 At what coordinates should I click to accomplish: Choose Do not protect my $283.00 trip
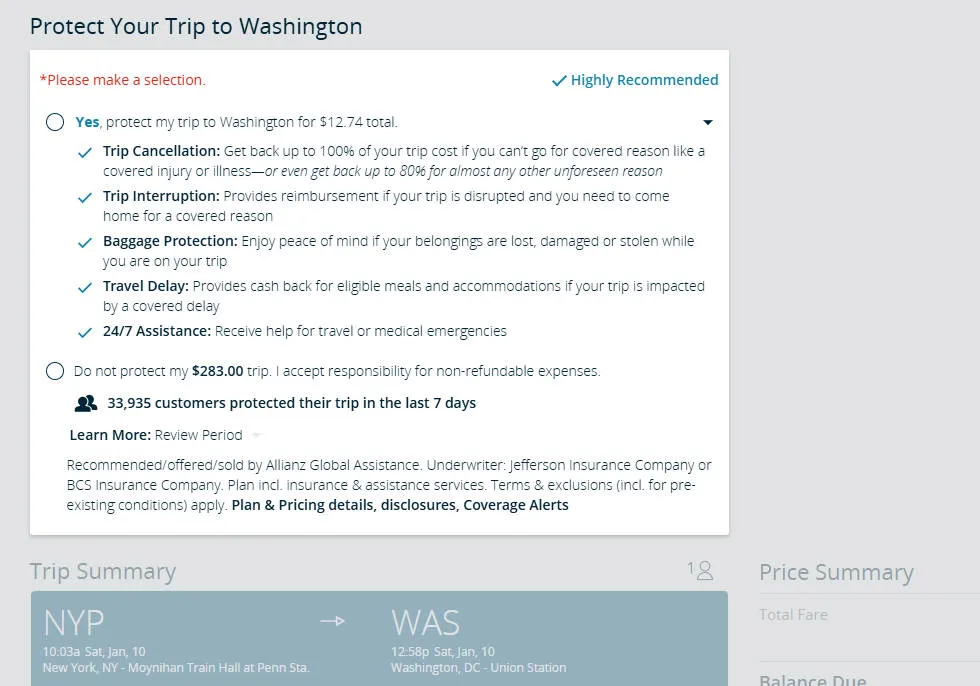tap(55, 371)
